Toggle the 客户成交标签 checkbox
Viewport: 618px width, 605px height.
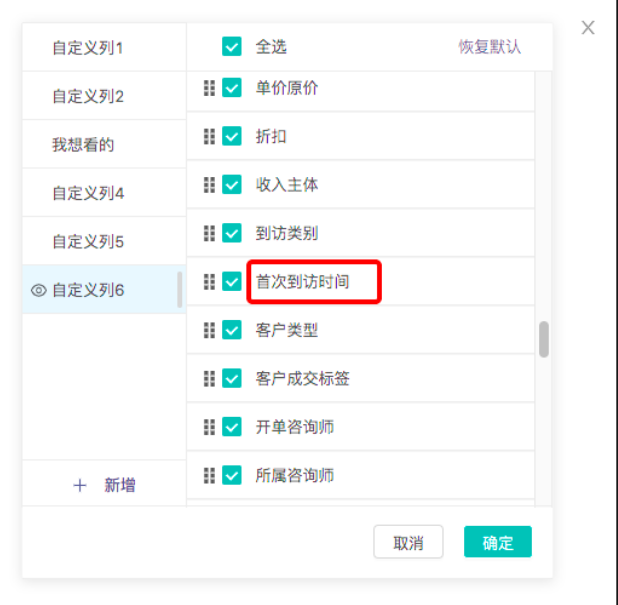coord(232,378)
